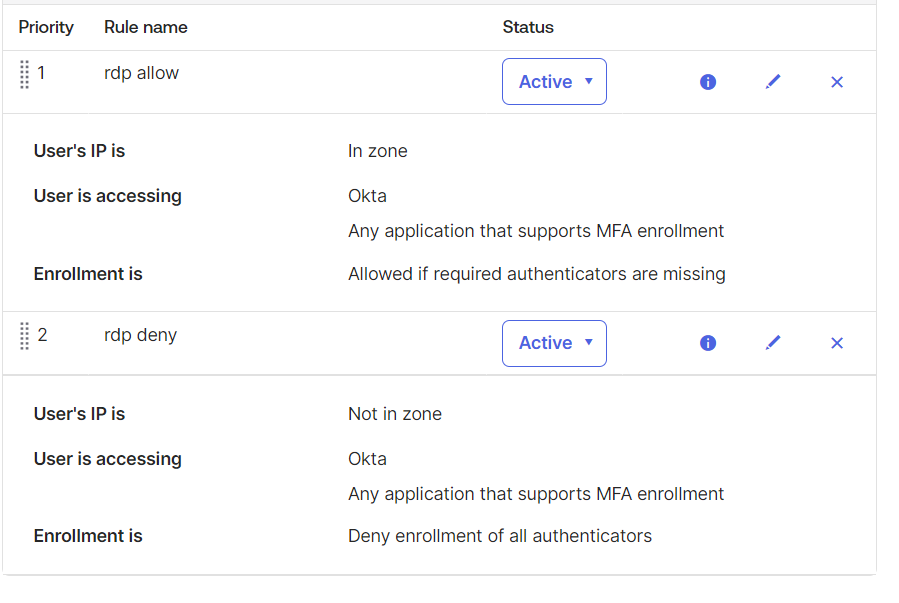899x603 pixels.
Task: Edit the rdp allow rule with pencil icon
Action: pyautogui.click(x=772, y=82)
